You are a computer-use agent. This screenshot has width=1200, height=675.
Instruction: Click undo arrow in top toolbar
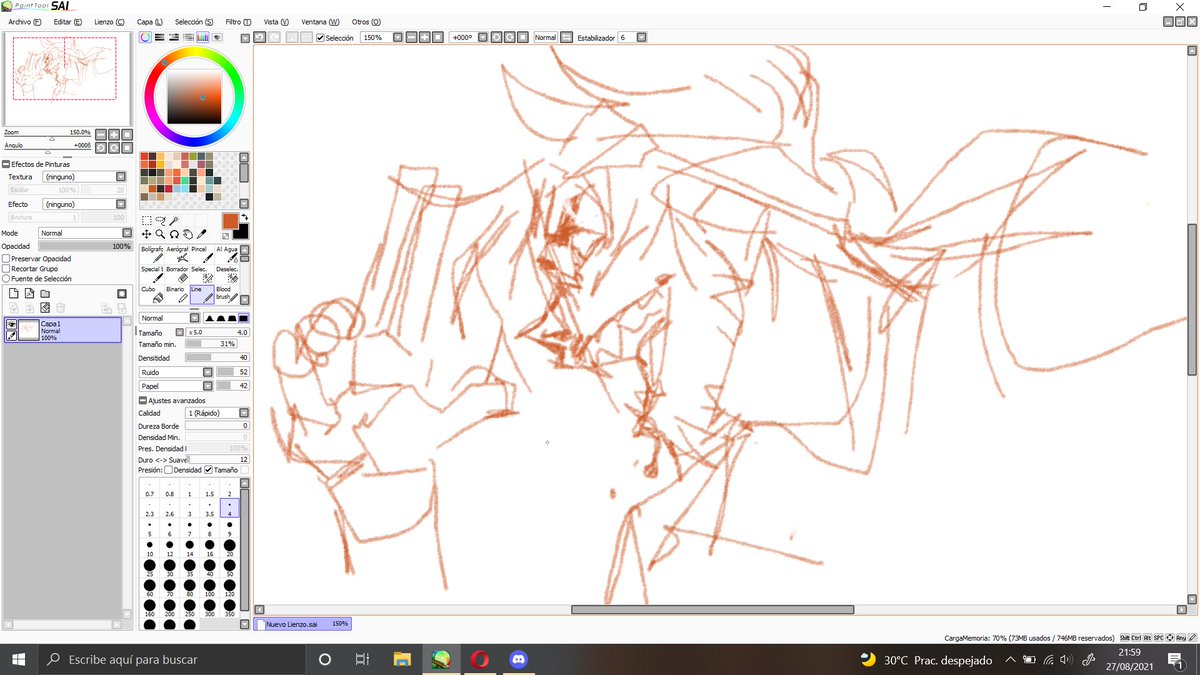[259, 37]
